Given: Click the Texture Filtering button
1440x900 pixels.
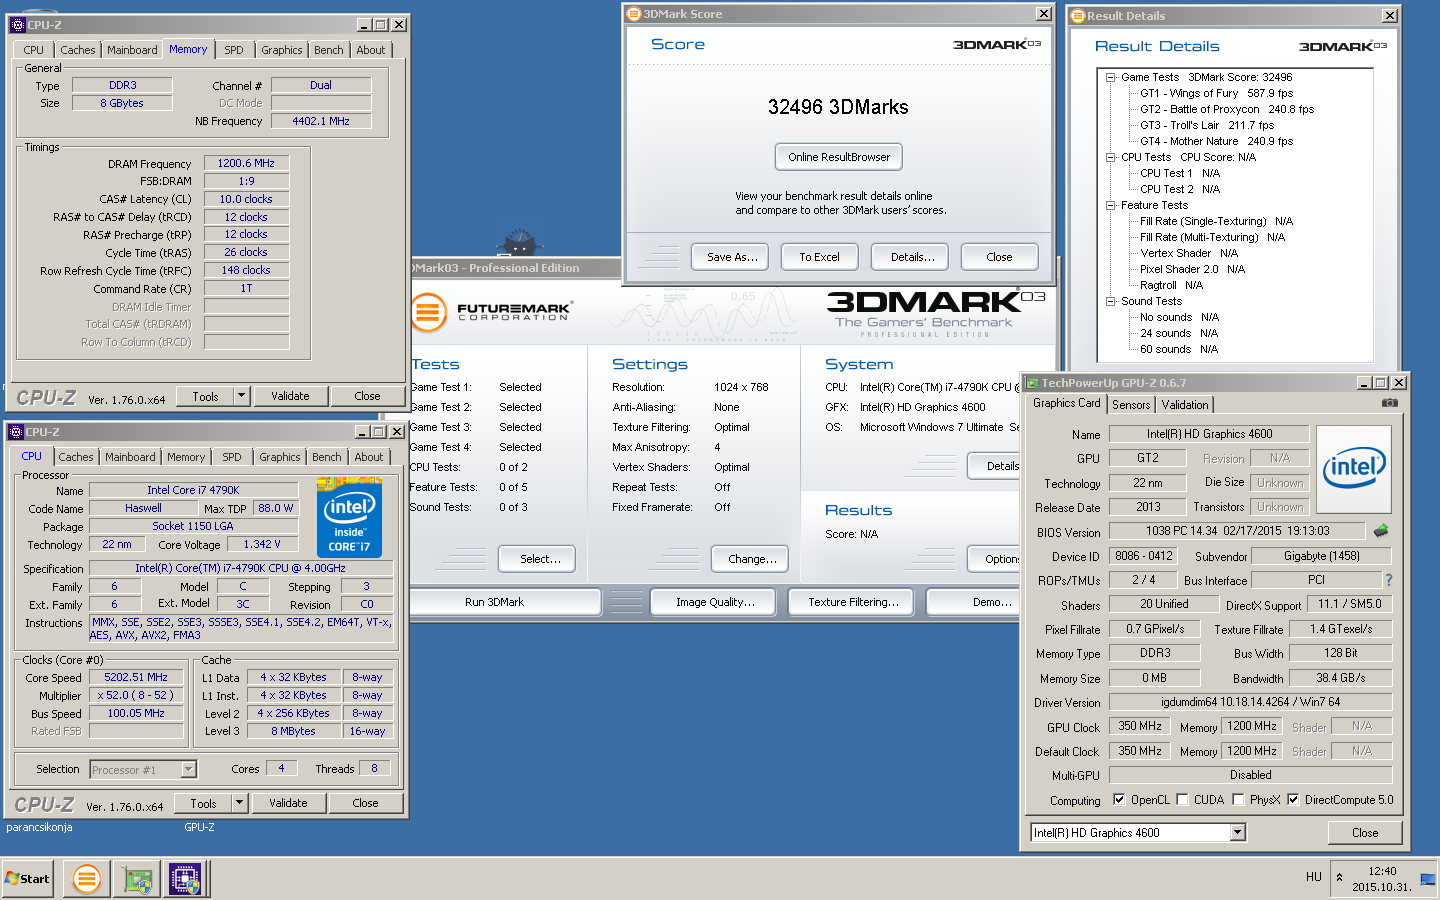Looking at the screenshot, I should pyautogui.click(x=853, y=602).
